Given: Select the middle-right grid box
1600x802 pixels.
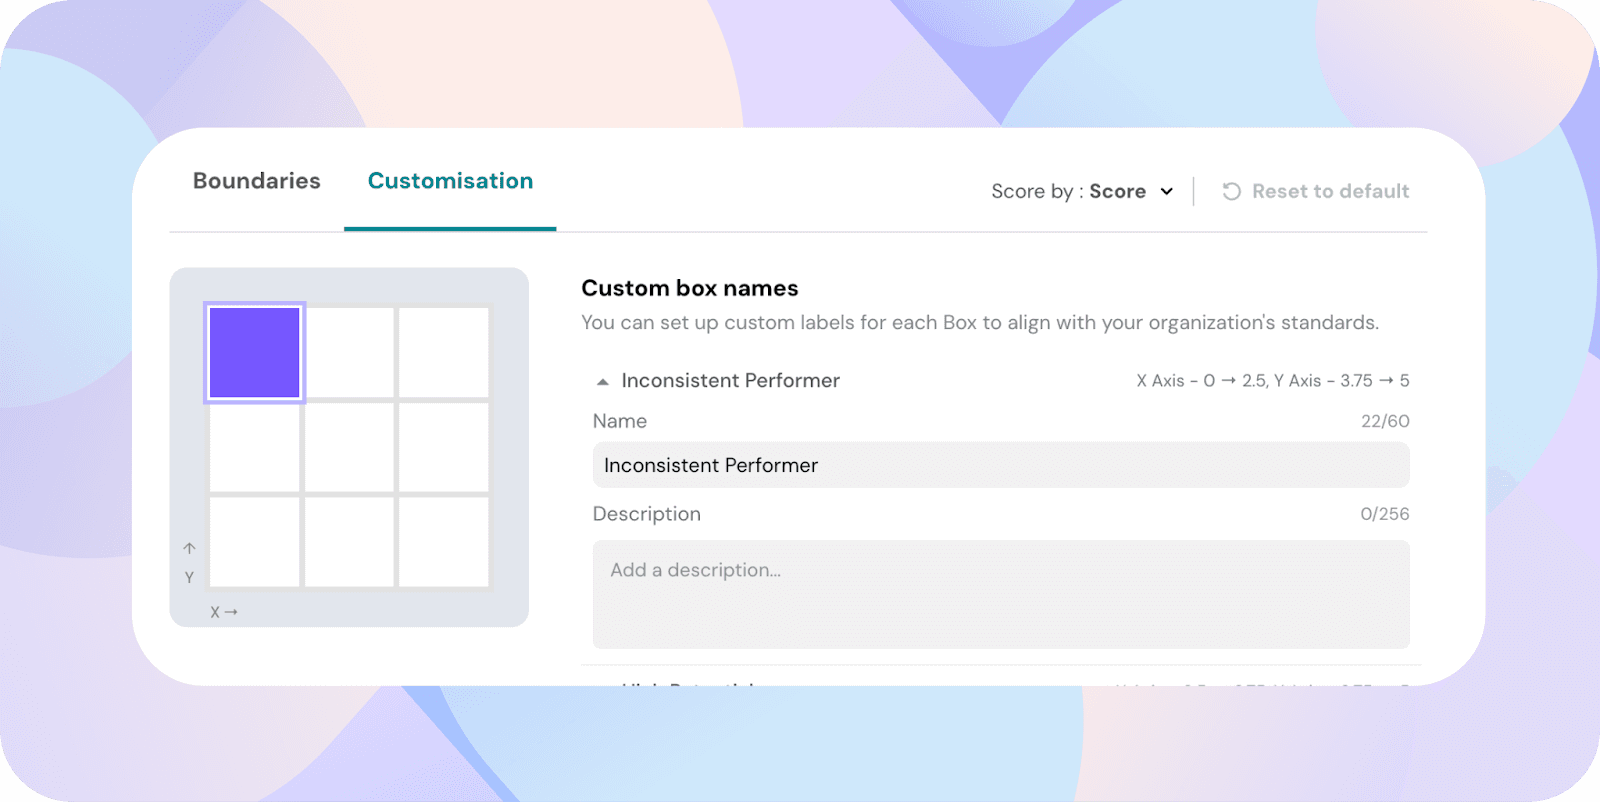Looking at the screenshot, I should (443, 447).
